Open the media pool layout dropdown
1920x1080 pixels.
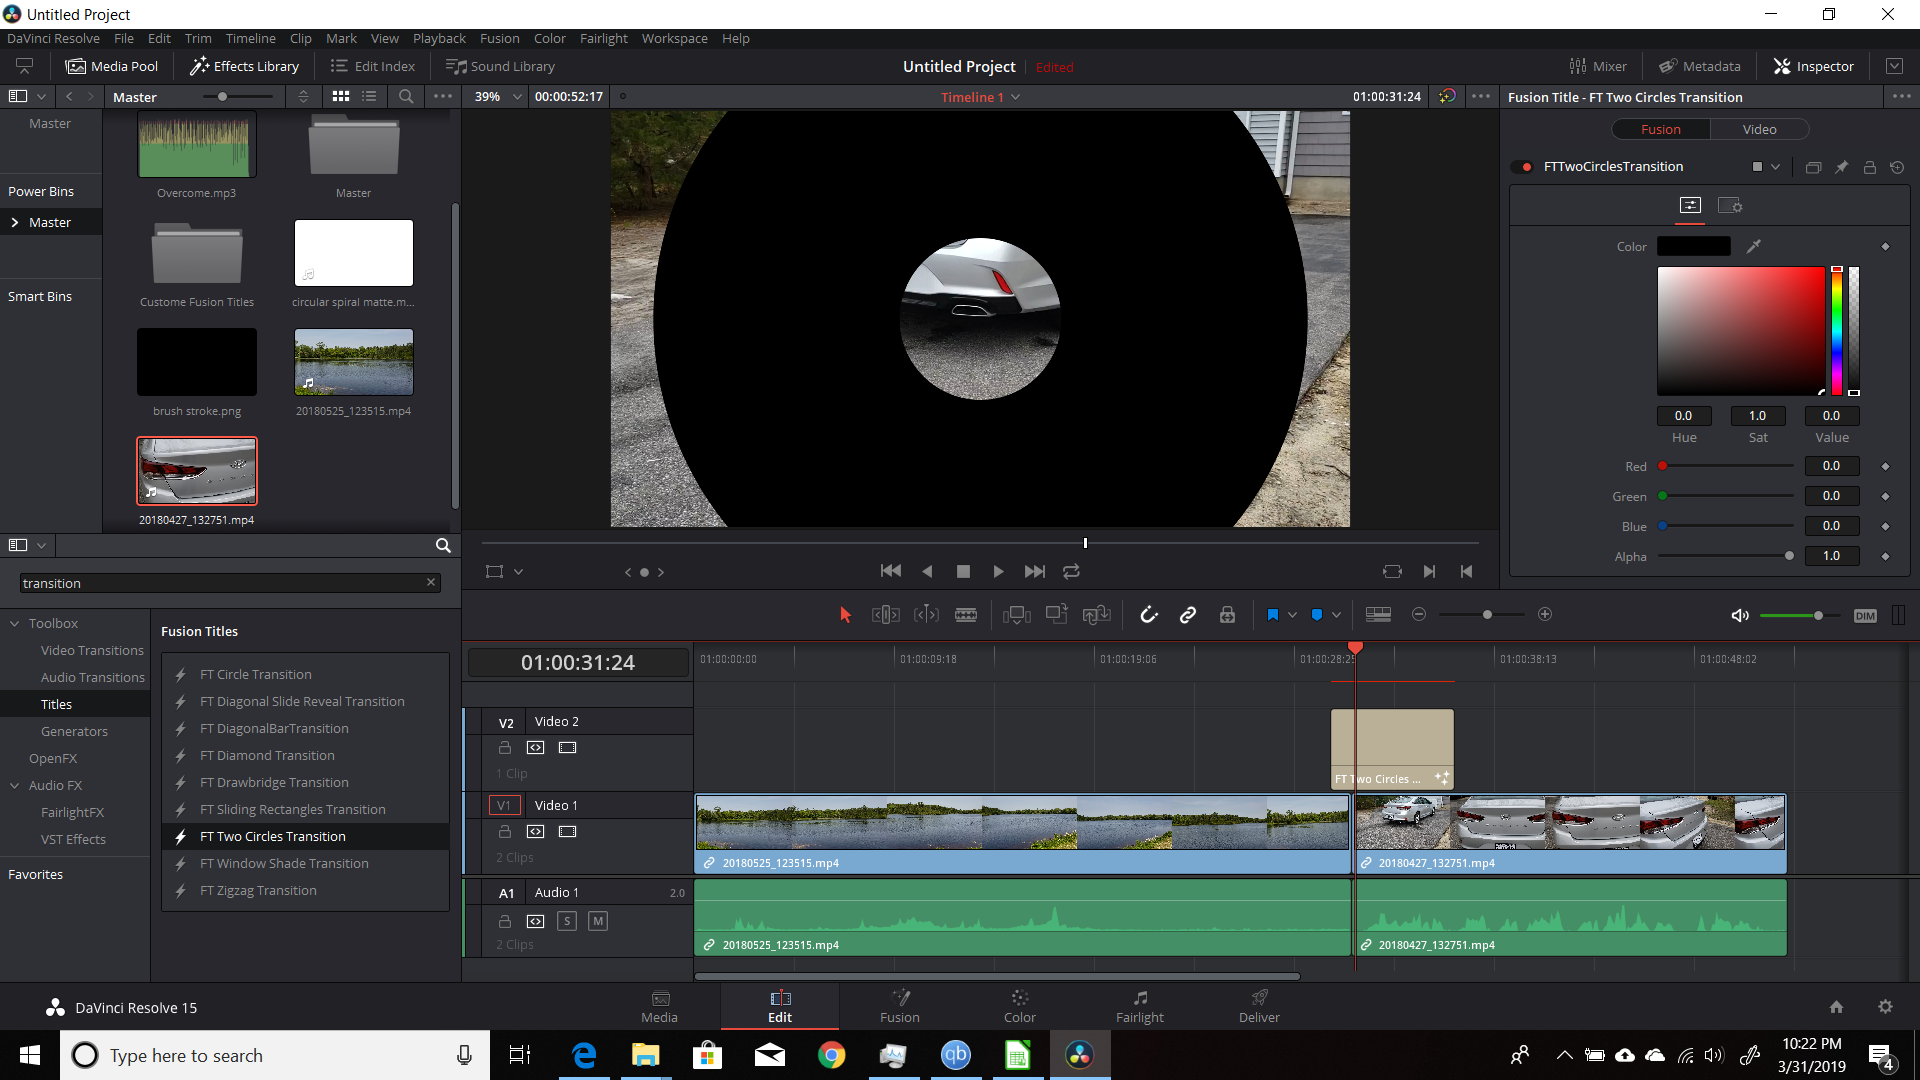tap(41, 97)
